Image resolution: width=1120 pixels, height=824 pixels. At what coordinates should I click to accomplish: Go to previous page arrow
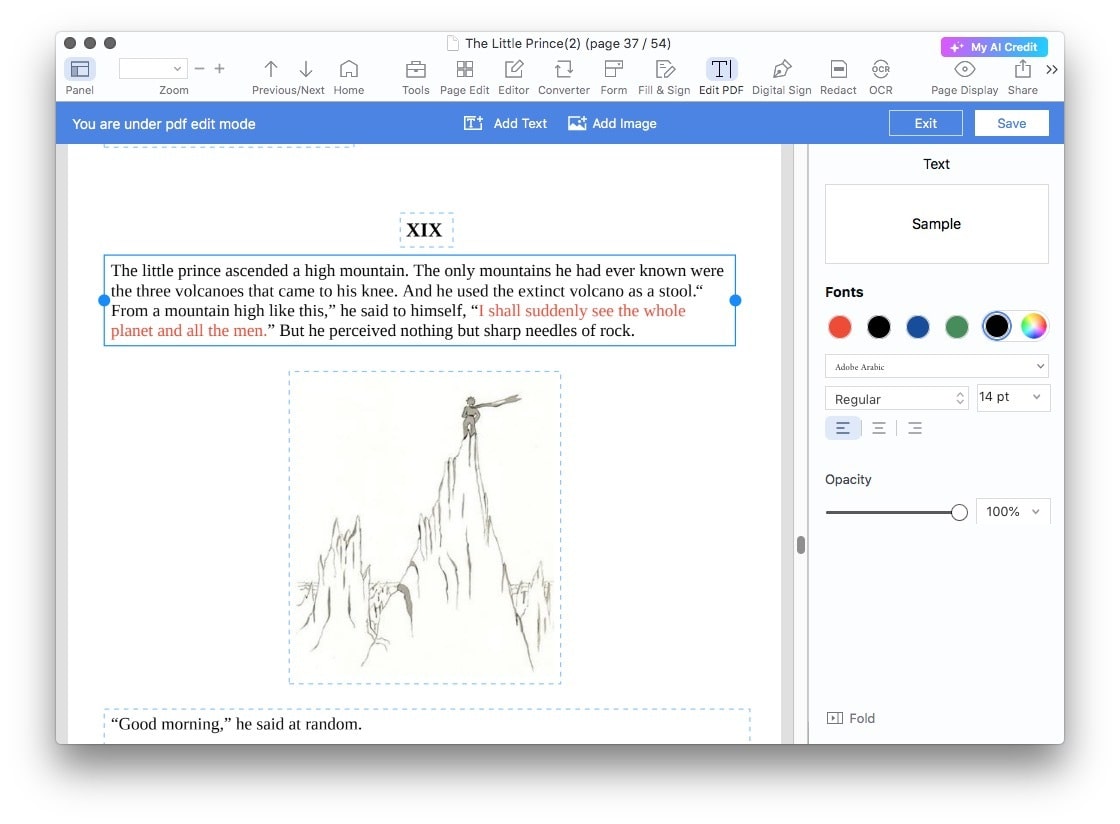[x=271, y=69]
